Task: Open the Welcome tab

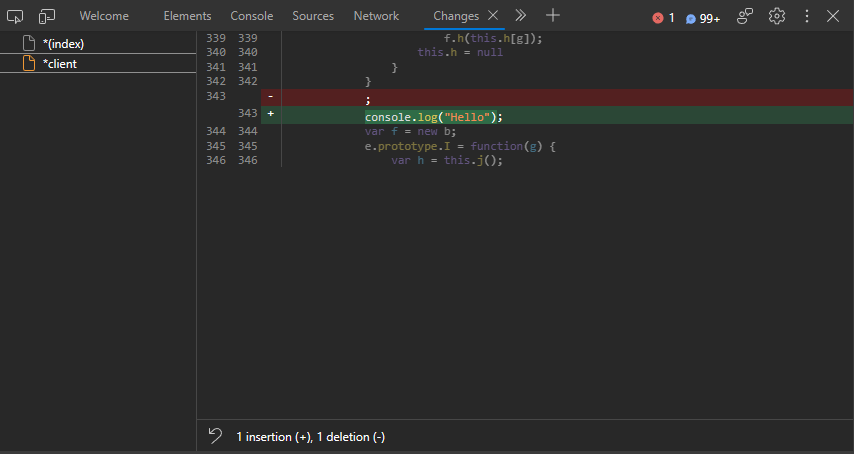Action: [104, 16]
